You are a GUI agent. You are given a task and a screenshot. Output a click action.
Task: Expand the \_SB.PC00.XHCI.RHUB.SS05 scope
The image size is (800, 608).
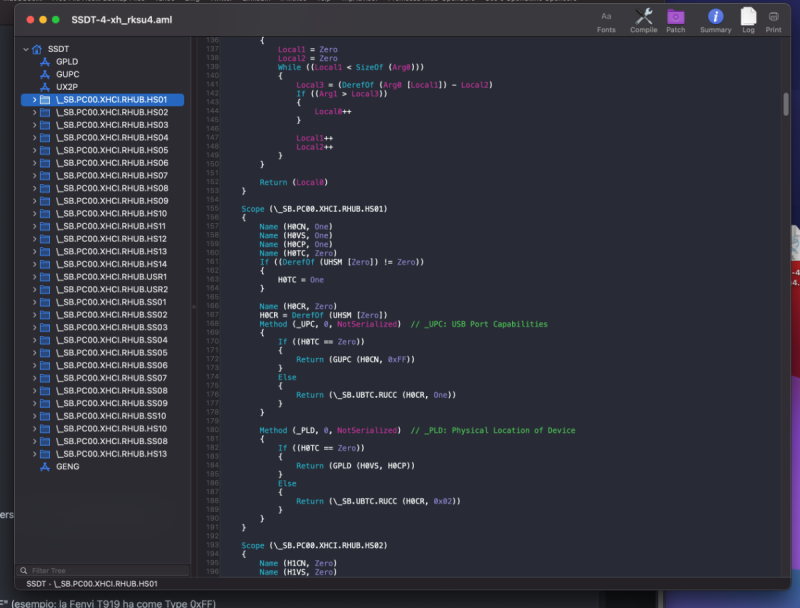pos(34,353)
